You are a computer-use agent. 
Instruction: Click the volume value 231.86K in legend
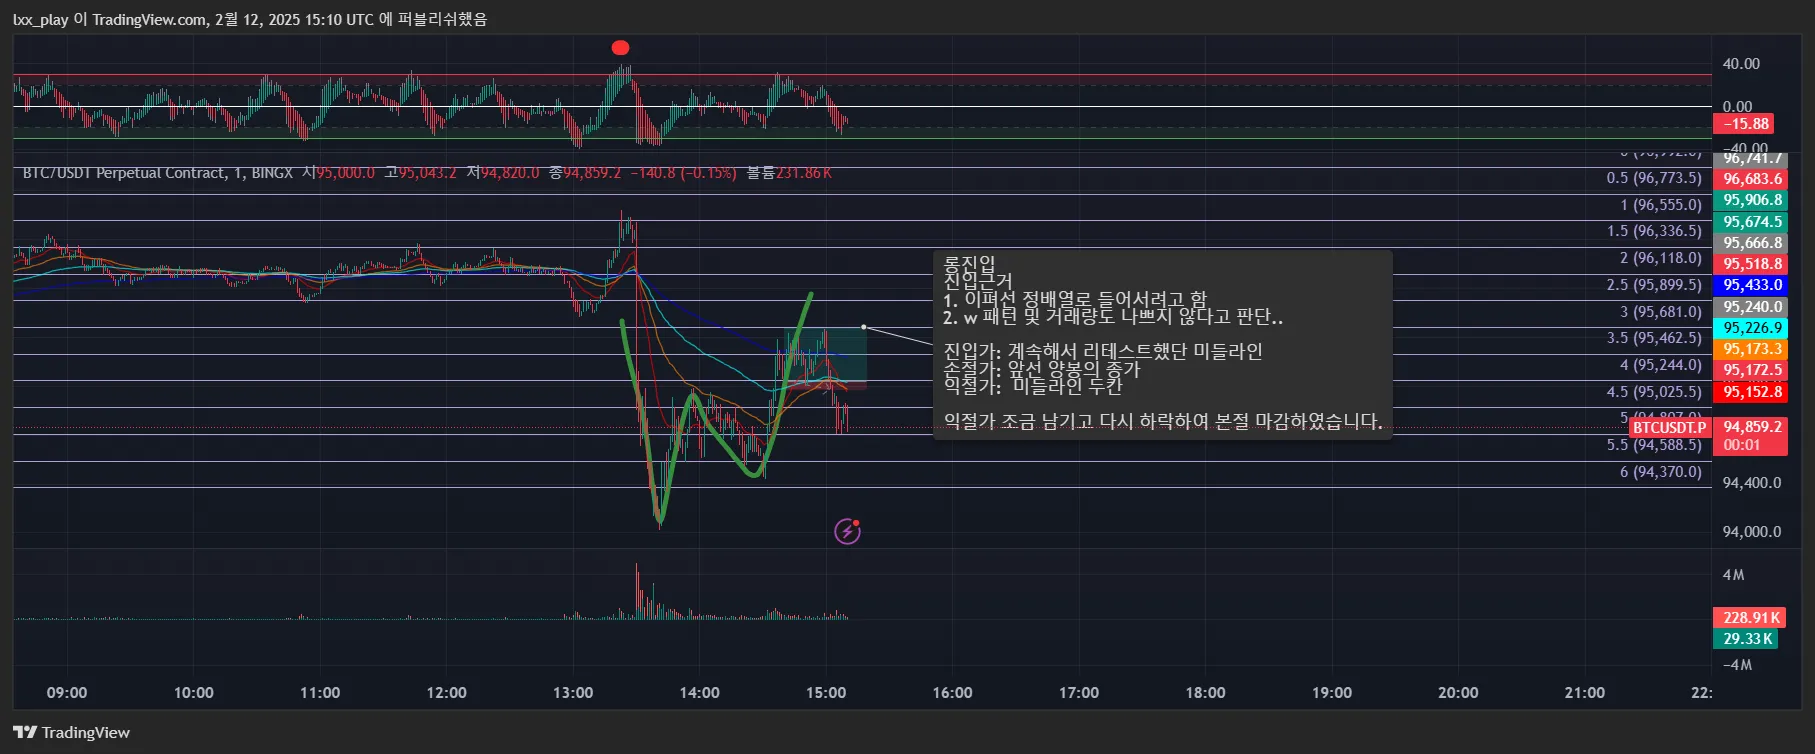click(x=804, y=173)
